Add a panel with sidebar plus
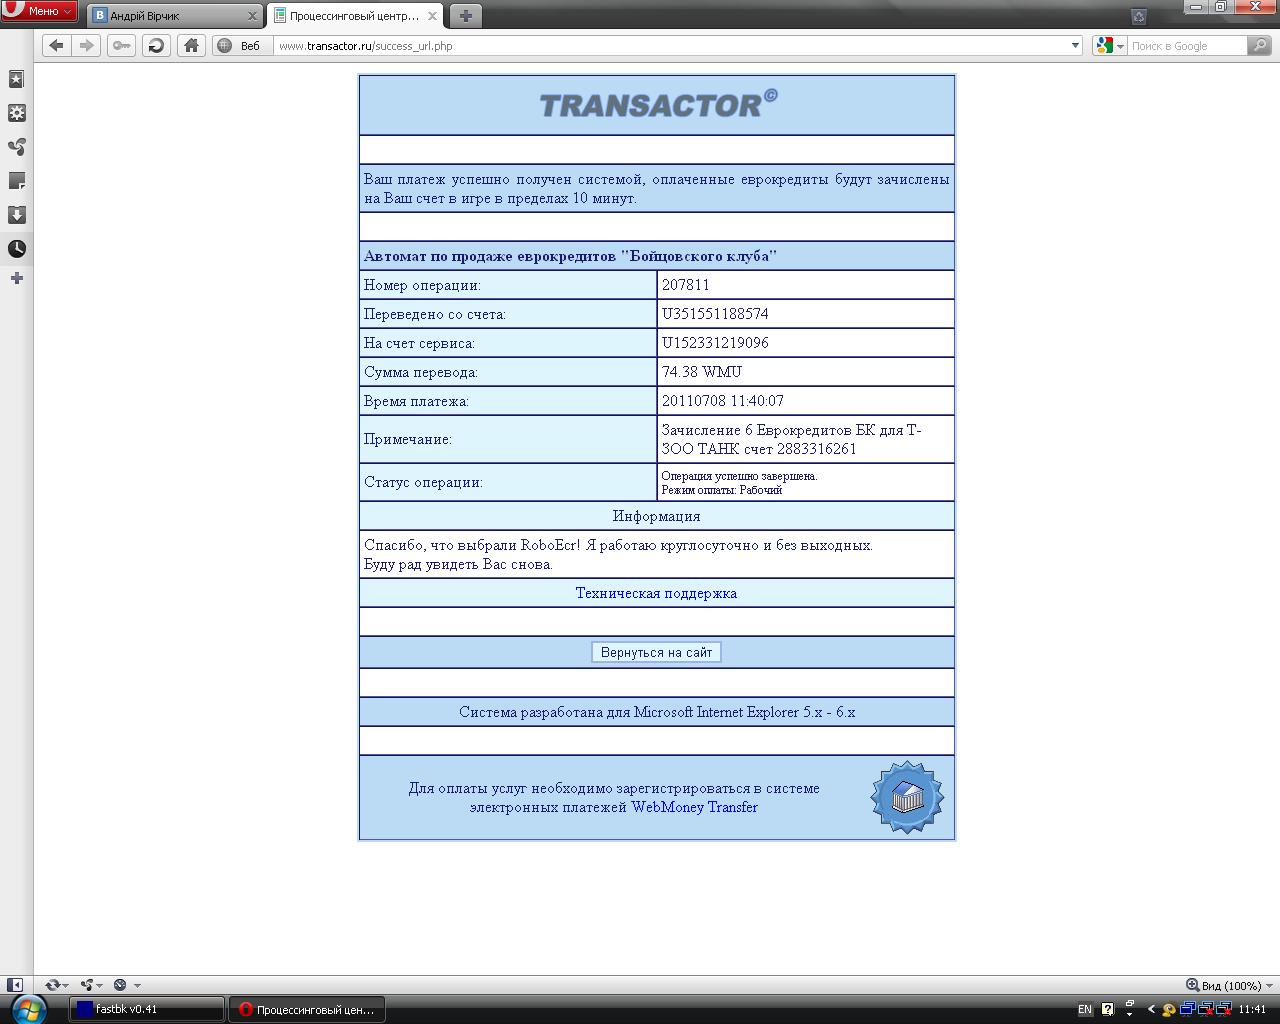Image resolution: width=1280 pixels, height=1024 pixels. pyautogui.click(x=17, y=278)
